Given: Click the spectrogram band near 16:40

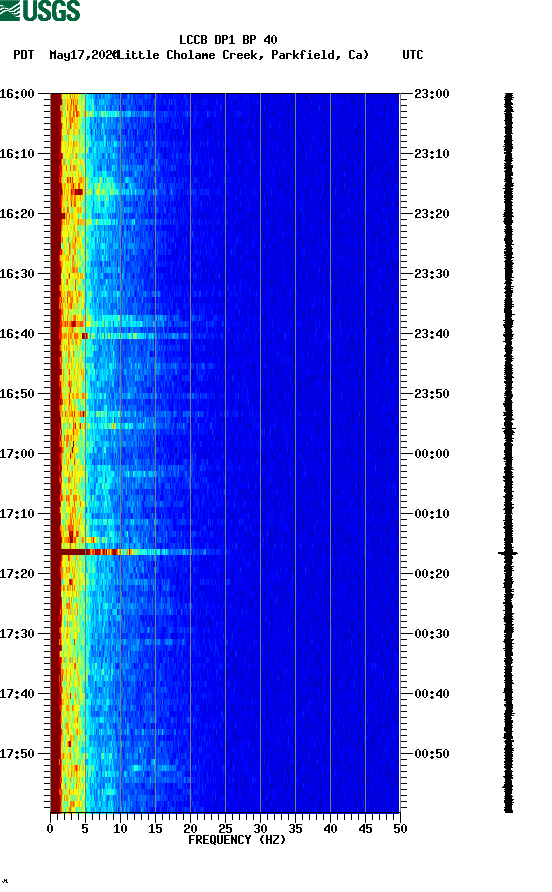Looking at the screenshot, I should [137, 336].
